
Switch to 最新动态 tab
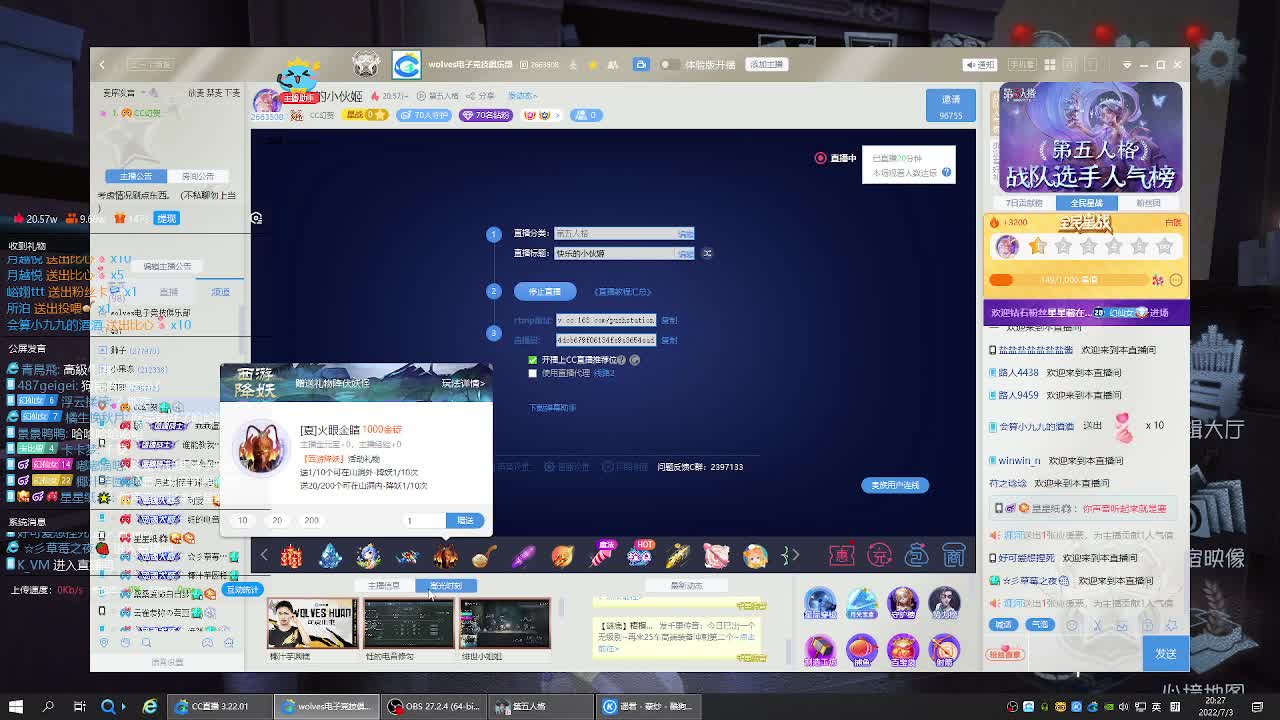click(x=686, y=586)
